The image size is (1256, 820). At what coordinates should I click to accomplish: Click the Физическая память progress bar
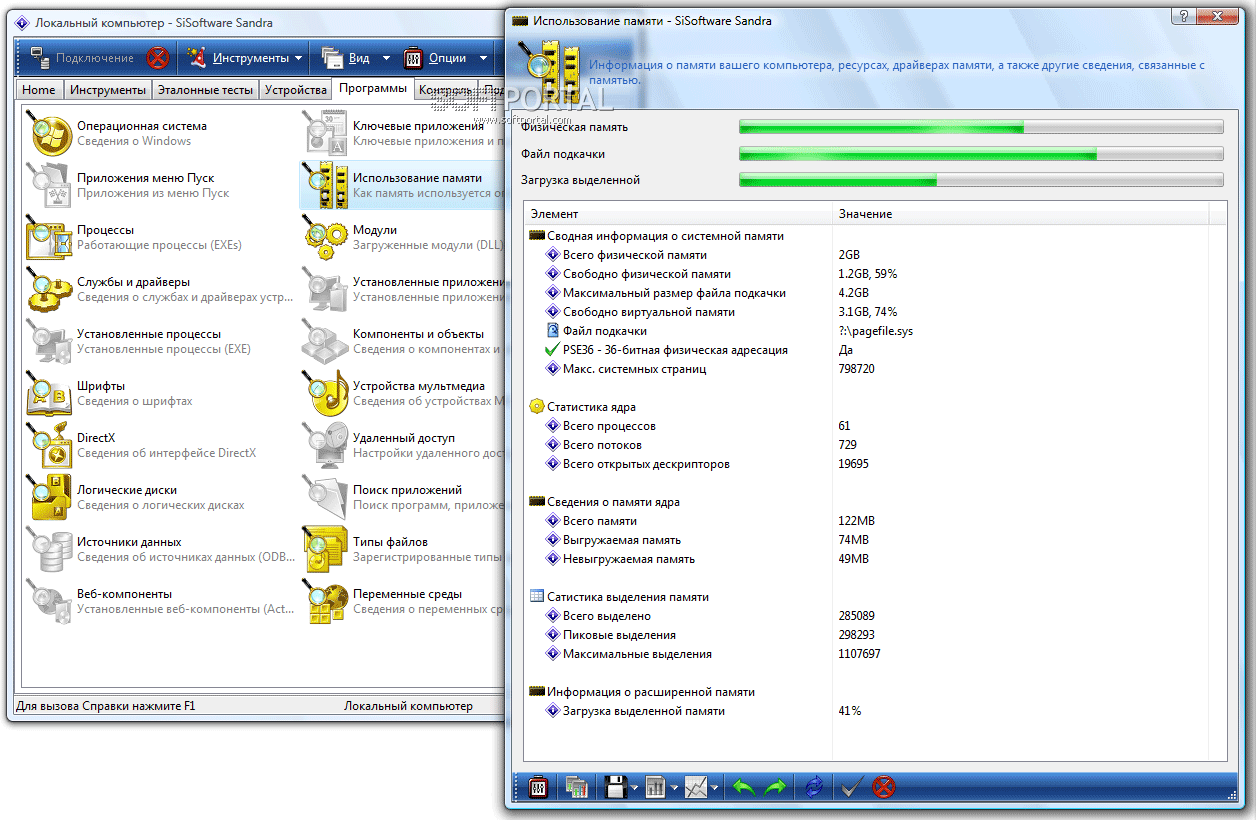pyautogui.click(x=980, y=127)
